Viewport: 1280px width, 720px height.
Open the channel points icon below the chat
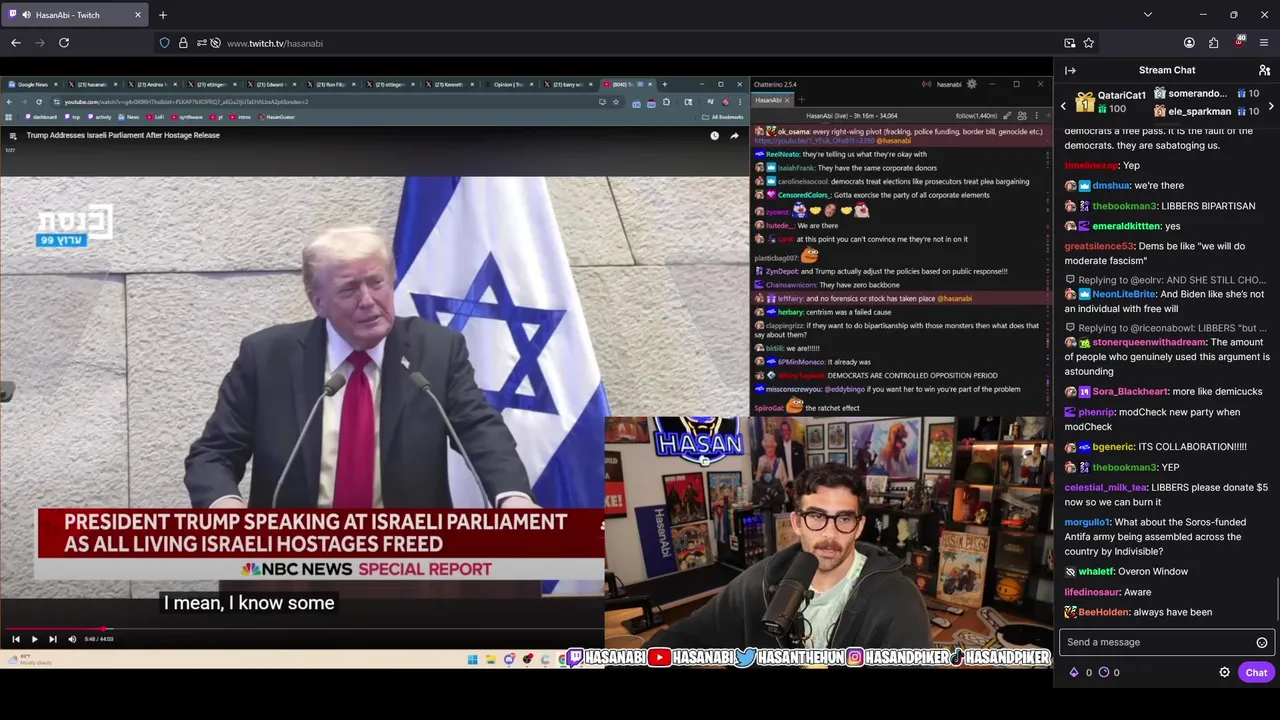(x=1104, y=673)
